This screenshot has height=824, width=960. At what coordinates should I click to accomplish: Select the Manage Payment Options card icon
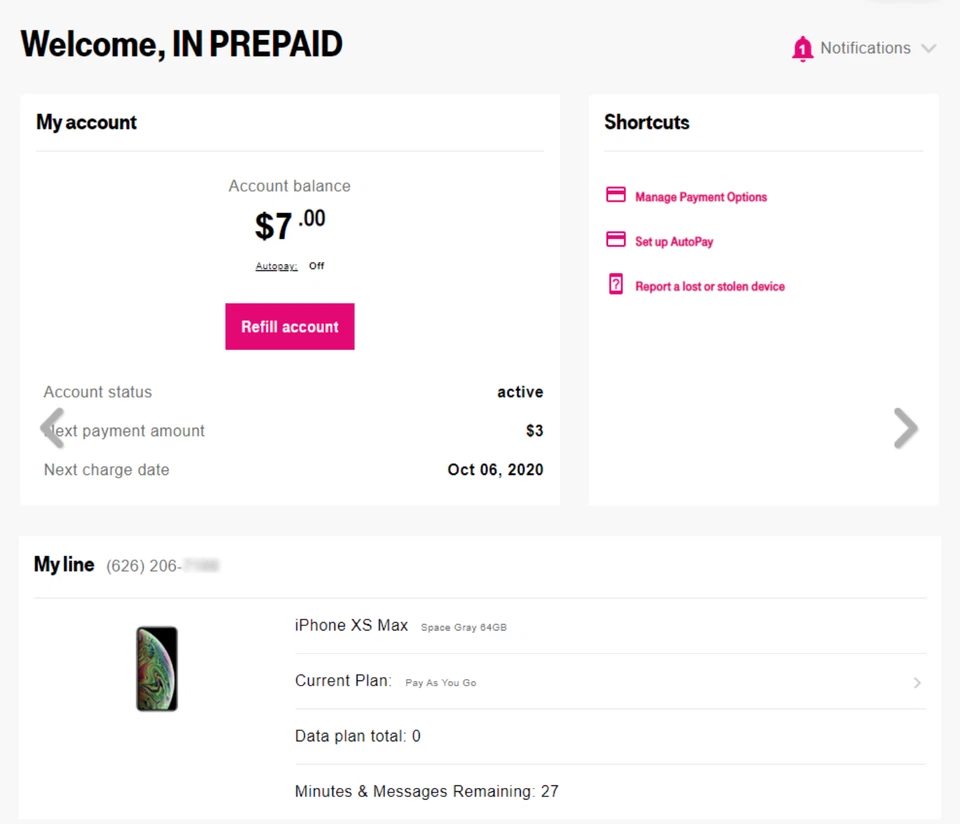(x=615, y=194)
